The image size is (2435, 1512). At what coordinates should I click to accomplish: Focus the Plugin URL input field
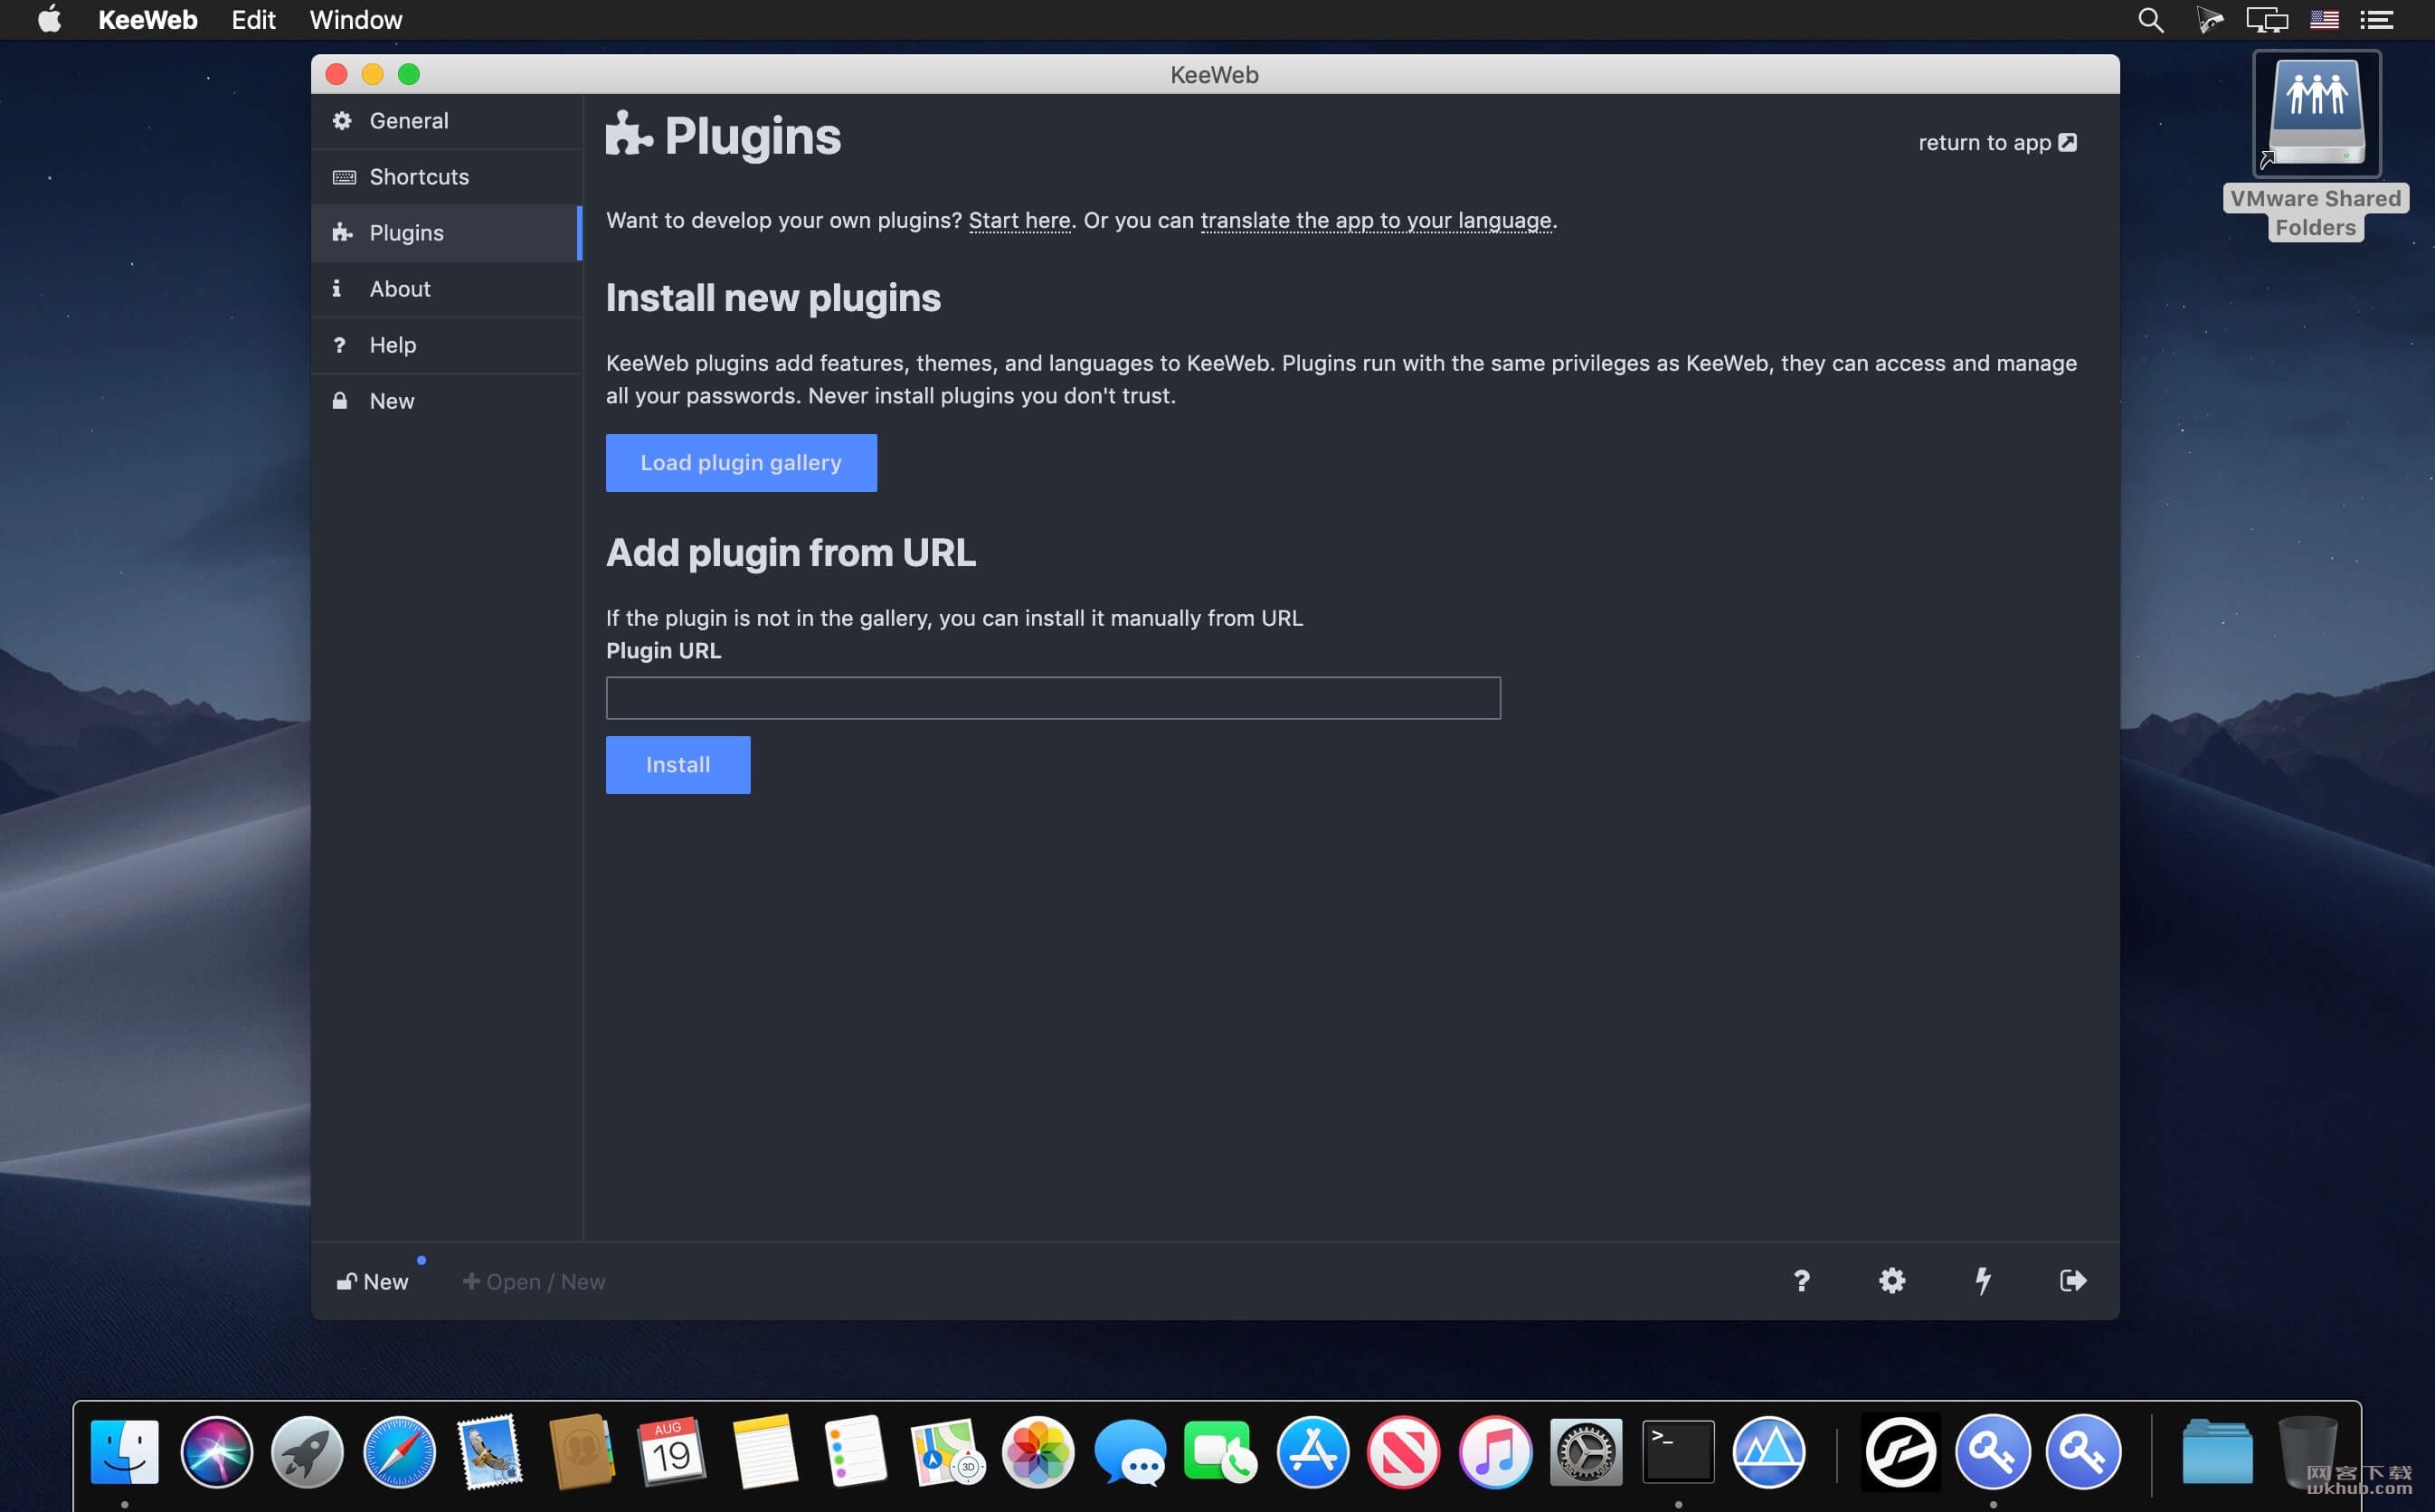(1053, 698)
